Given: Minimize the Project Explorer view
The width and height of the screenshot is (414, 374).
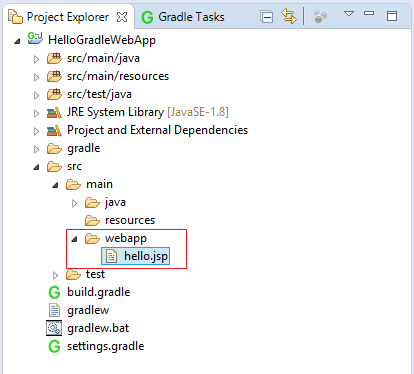Looking at the screenshot, I should coord(369,13).
